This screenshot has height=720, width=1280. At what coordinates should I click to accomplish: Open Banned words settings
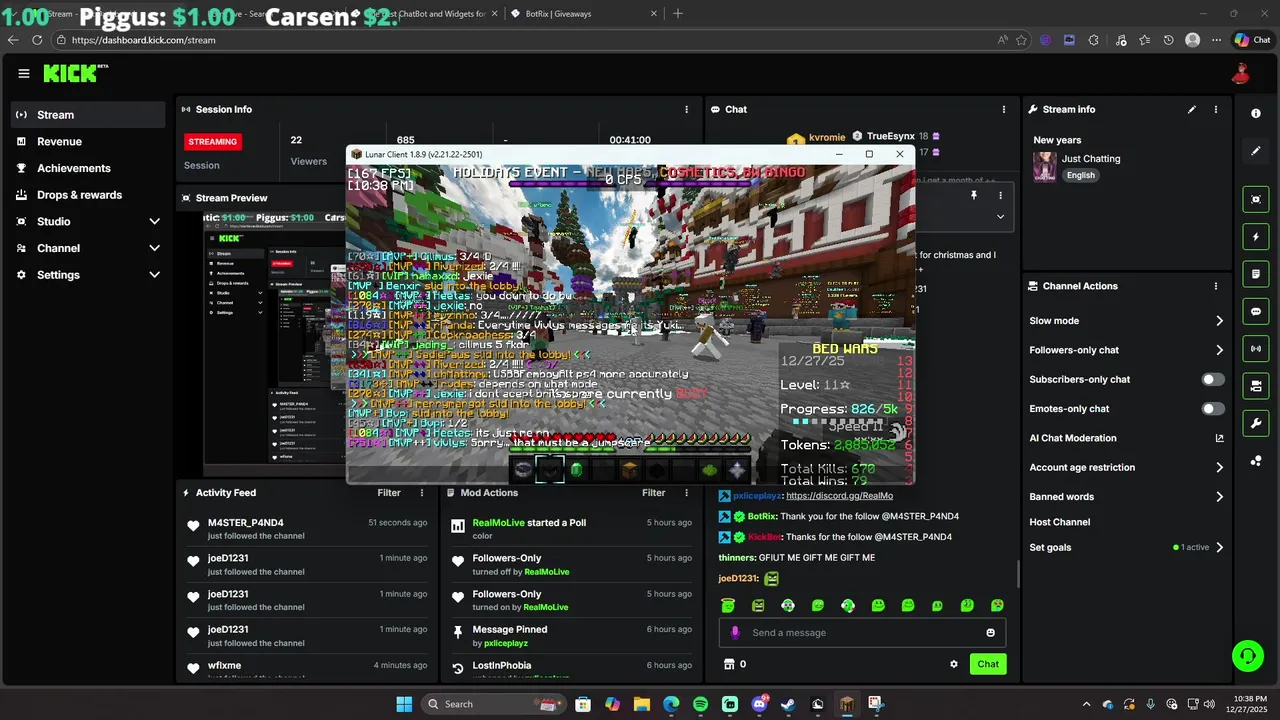(1127, 497)
